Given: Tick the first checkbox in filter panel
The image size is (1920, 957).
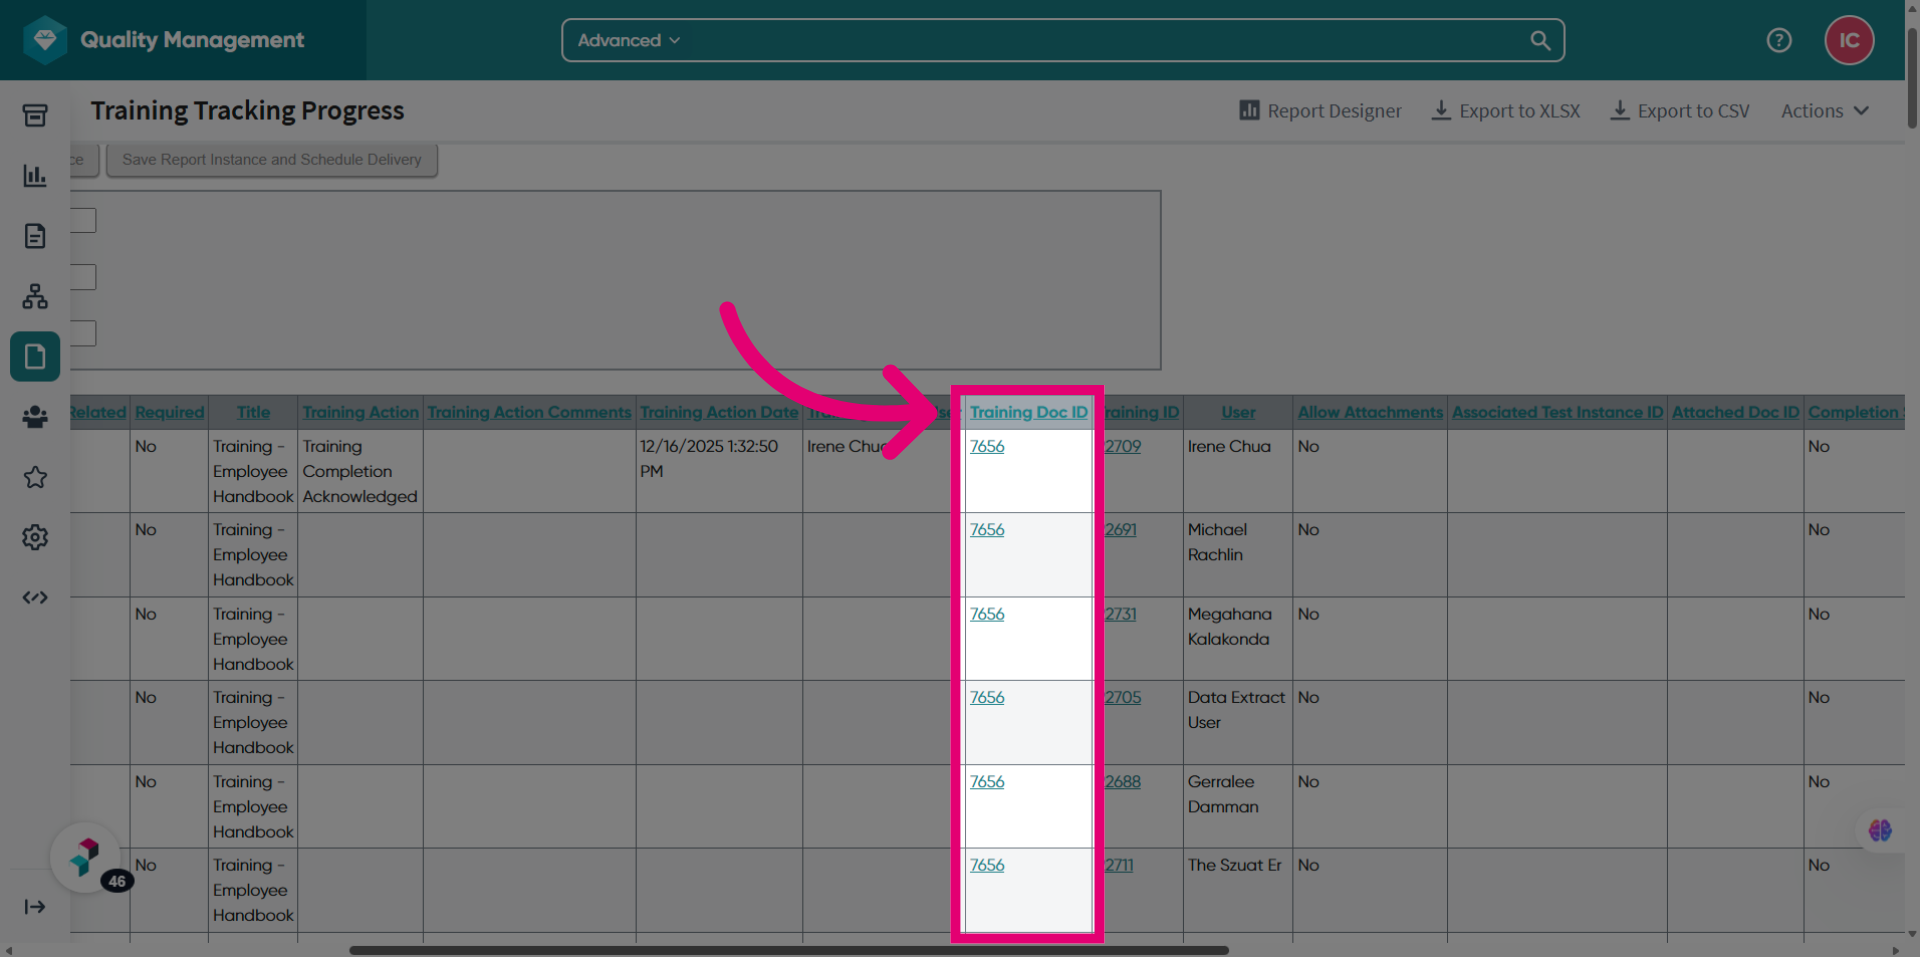Looking at the screenshot, I should (83, 220).
